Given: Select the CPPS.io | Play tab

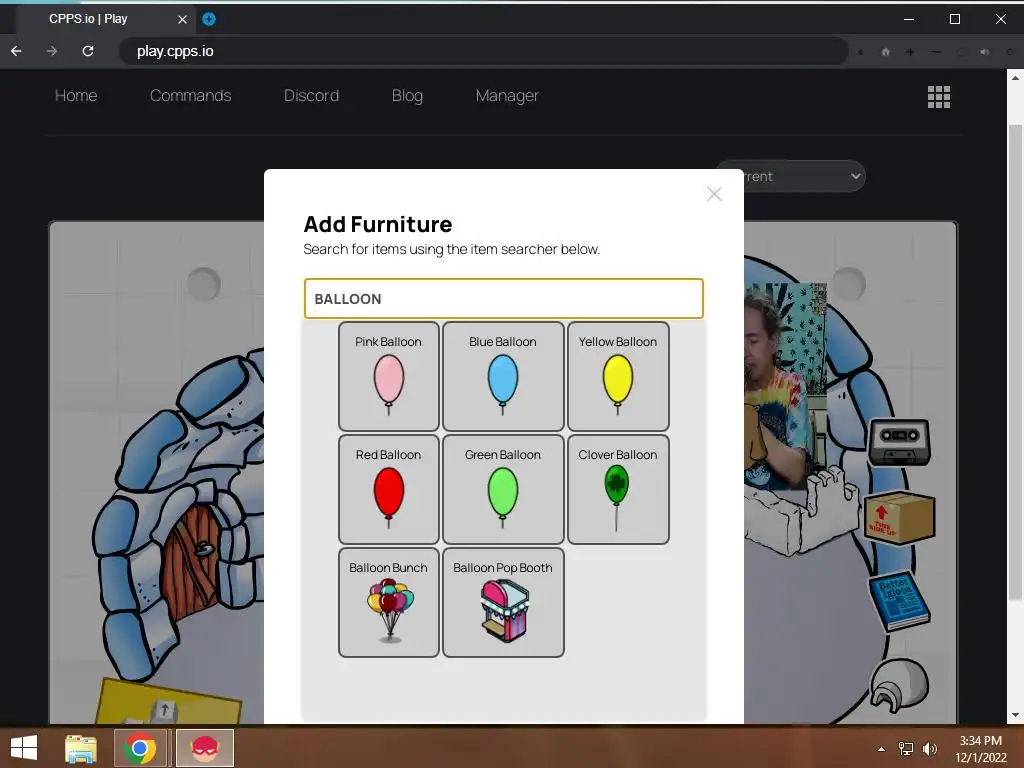Looking at the screenshot, I should (104, 19).
